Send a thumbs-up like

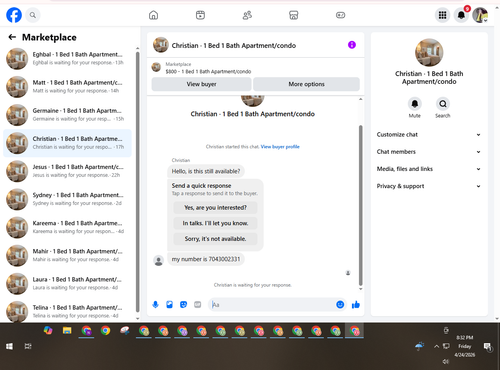pyautogui.click(x=356, y=304)
